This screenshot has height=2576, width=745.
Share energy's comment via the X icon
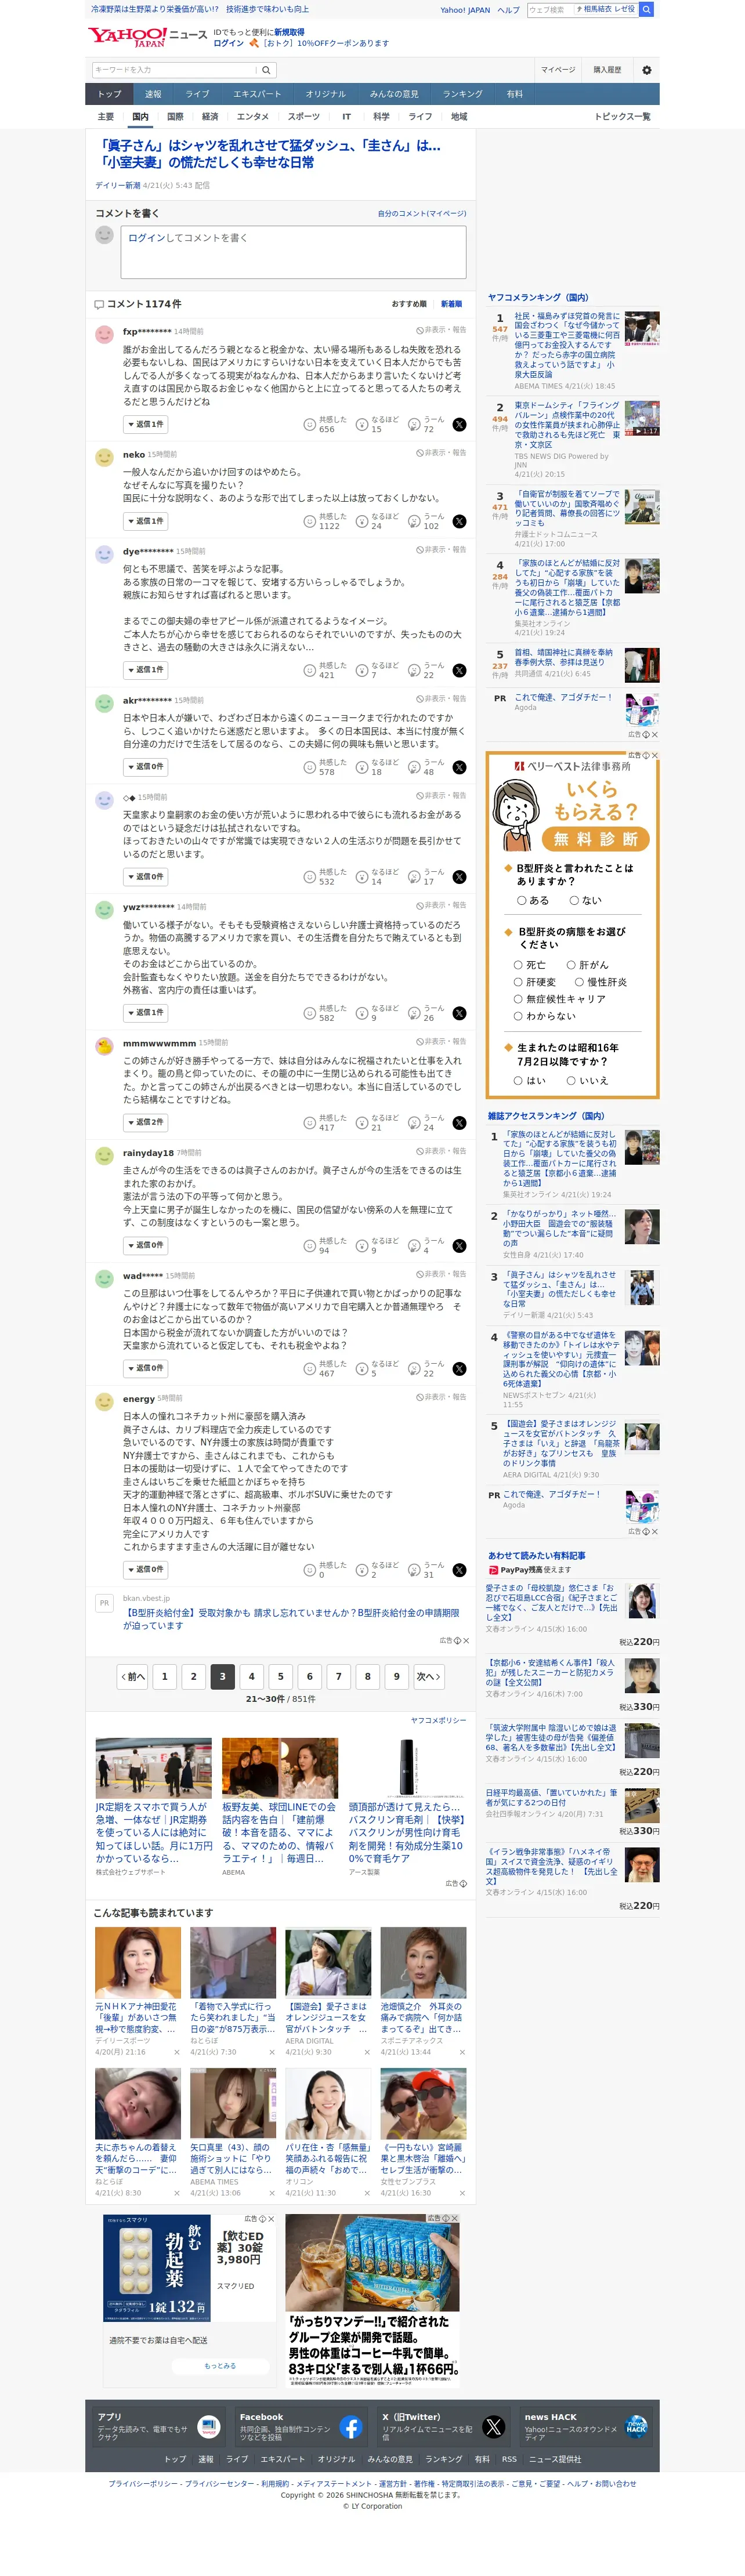pyautogui.click(x=459, y=1571)
